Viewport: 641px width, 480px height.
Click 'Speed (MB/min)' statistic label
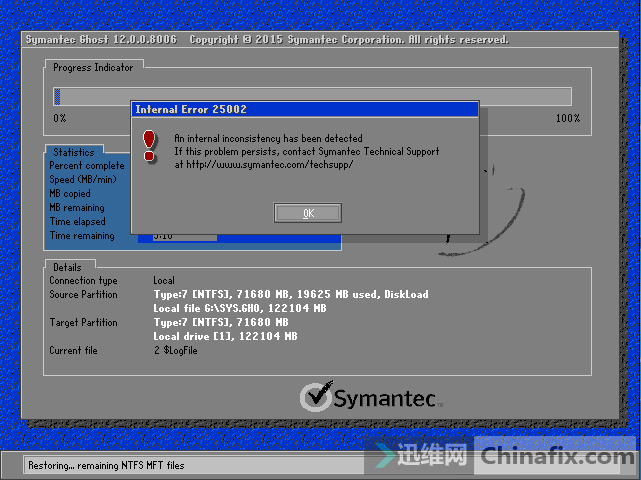(x=83, y=179)
